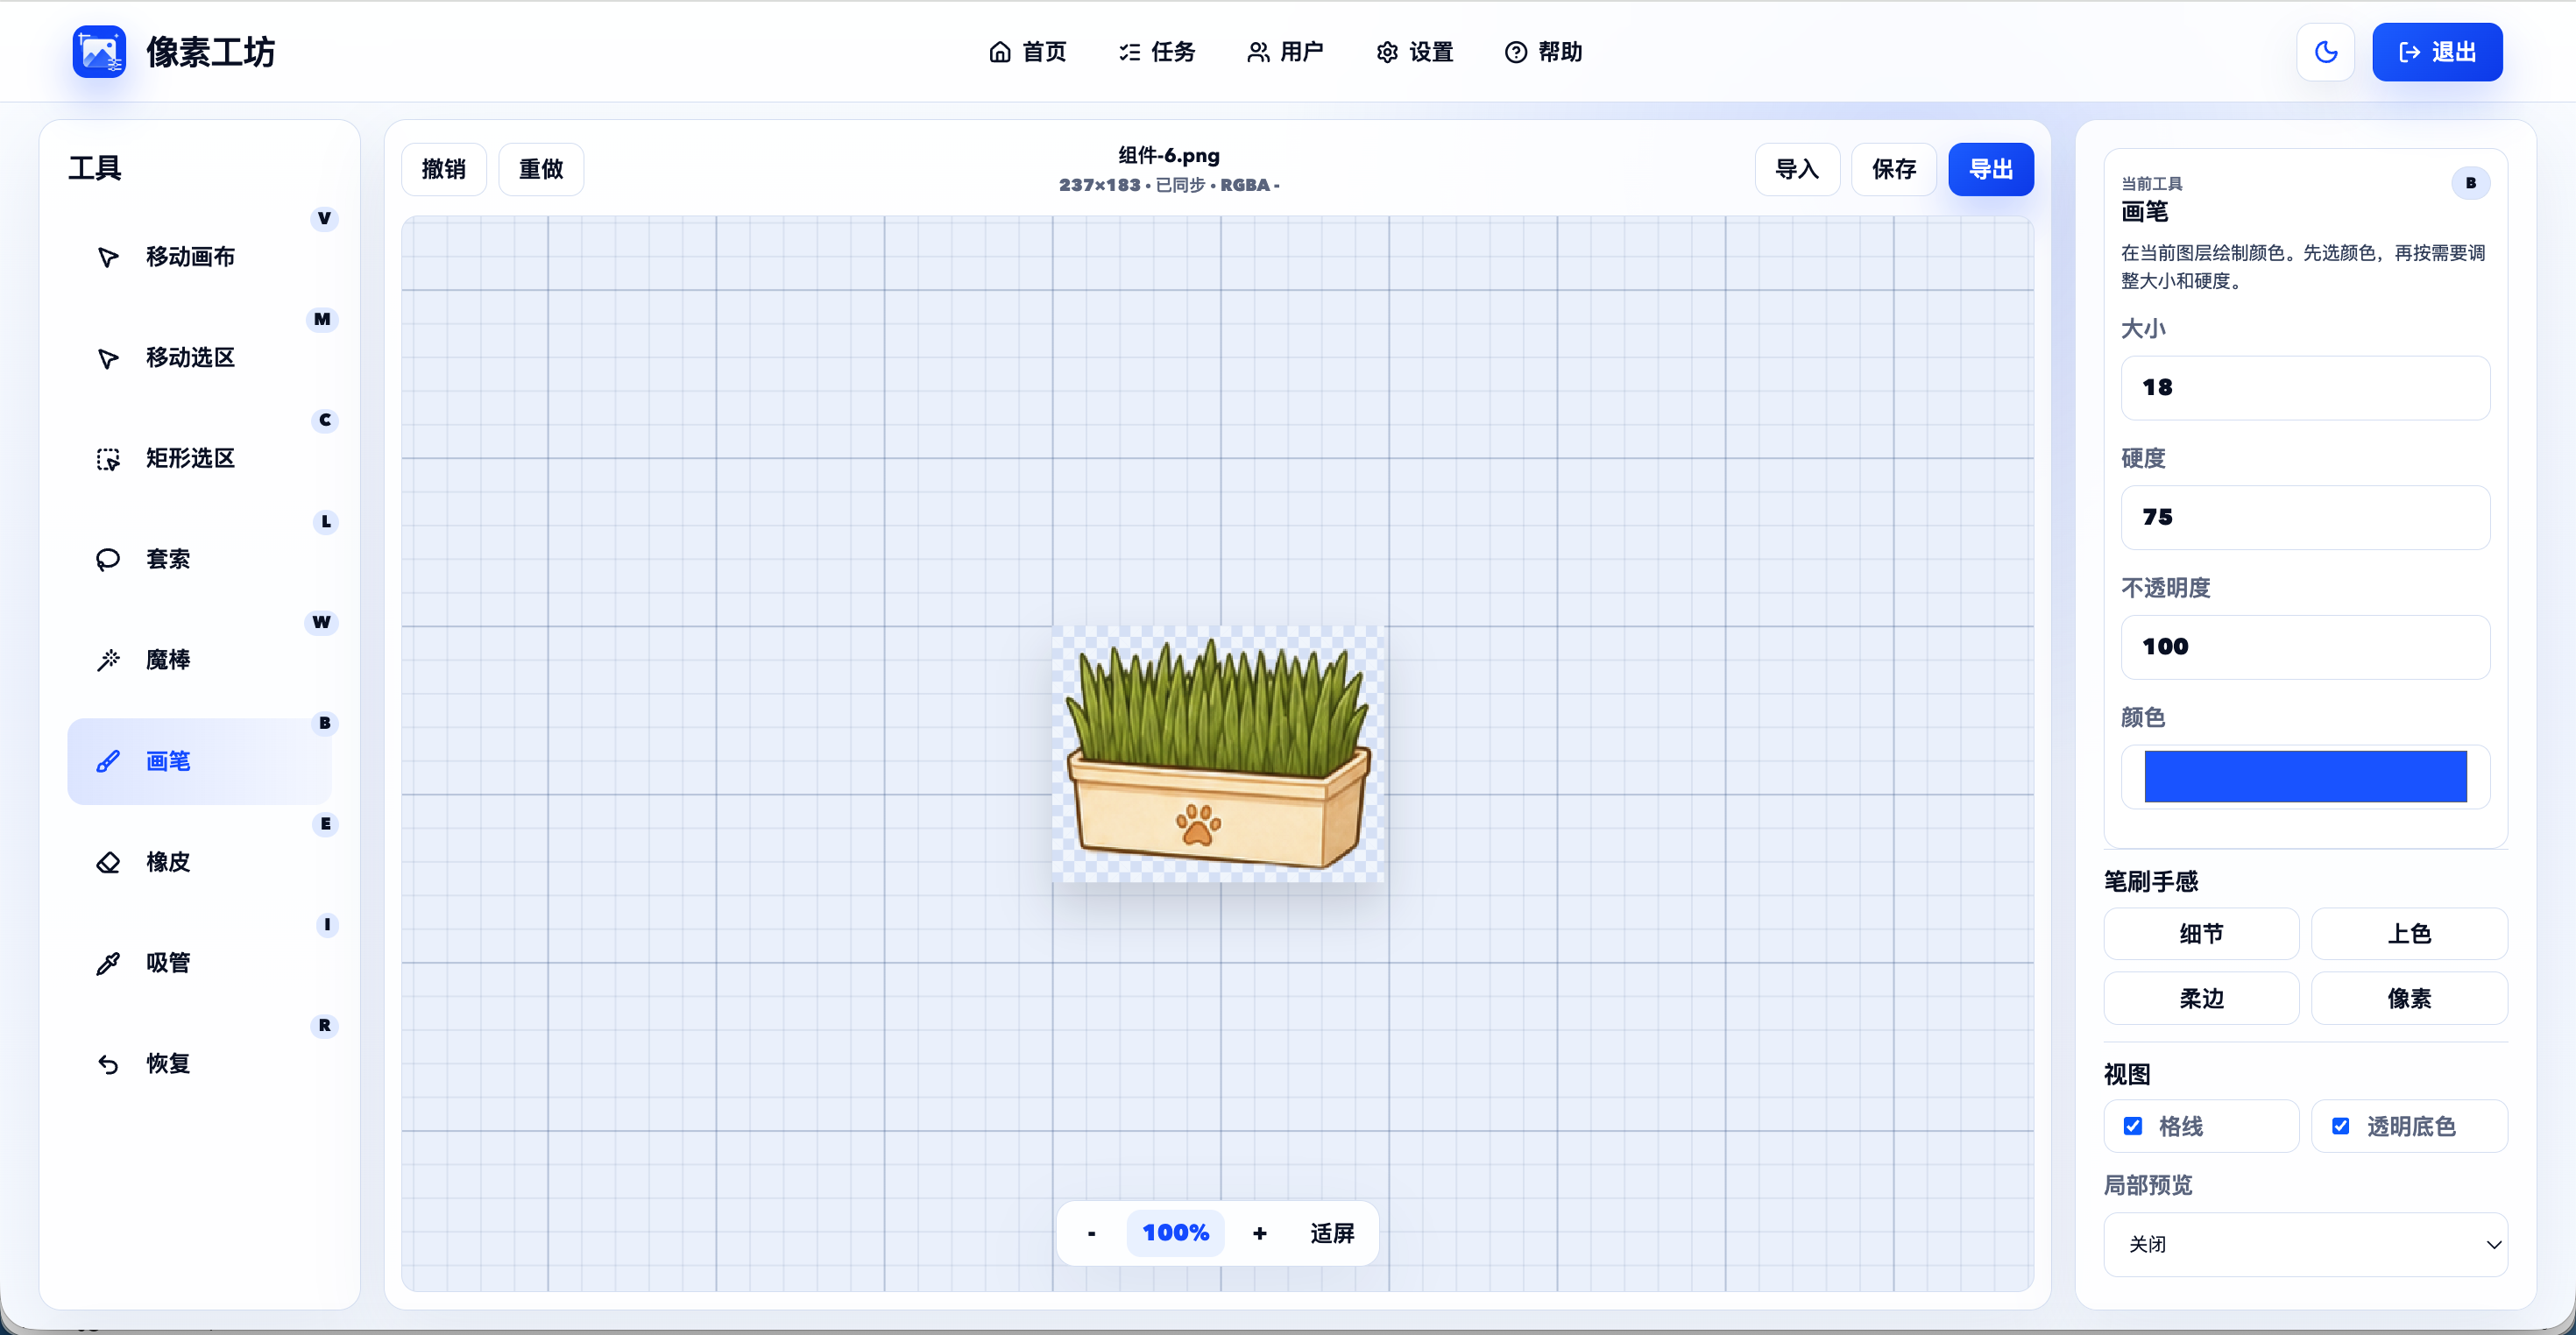This screenshot has height=1335, width=2576.
Task: Click the 适屏 fit-to-screen button
Action: coord(1332,1233)
